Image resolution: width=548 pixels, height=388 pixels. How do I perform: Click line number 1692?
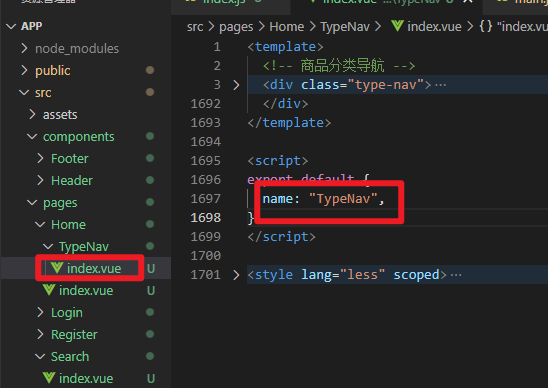(206, 104)
